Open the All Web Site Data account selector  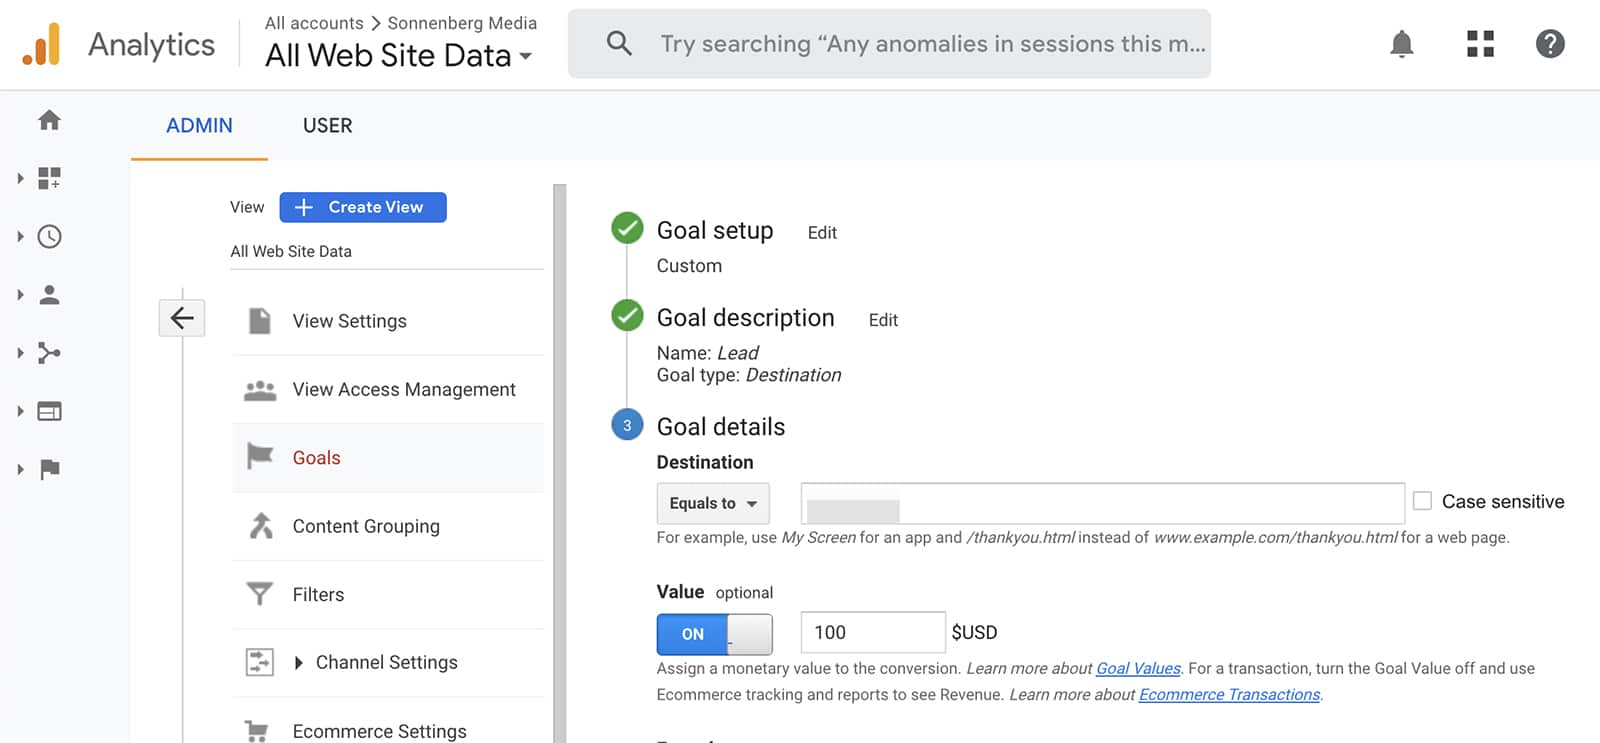[x=398, y=56]
